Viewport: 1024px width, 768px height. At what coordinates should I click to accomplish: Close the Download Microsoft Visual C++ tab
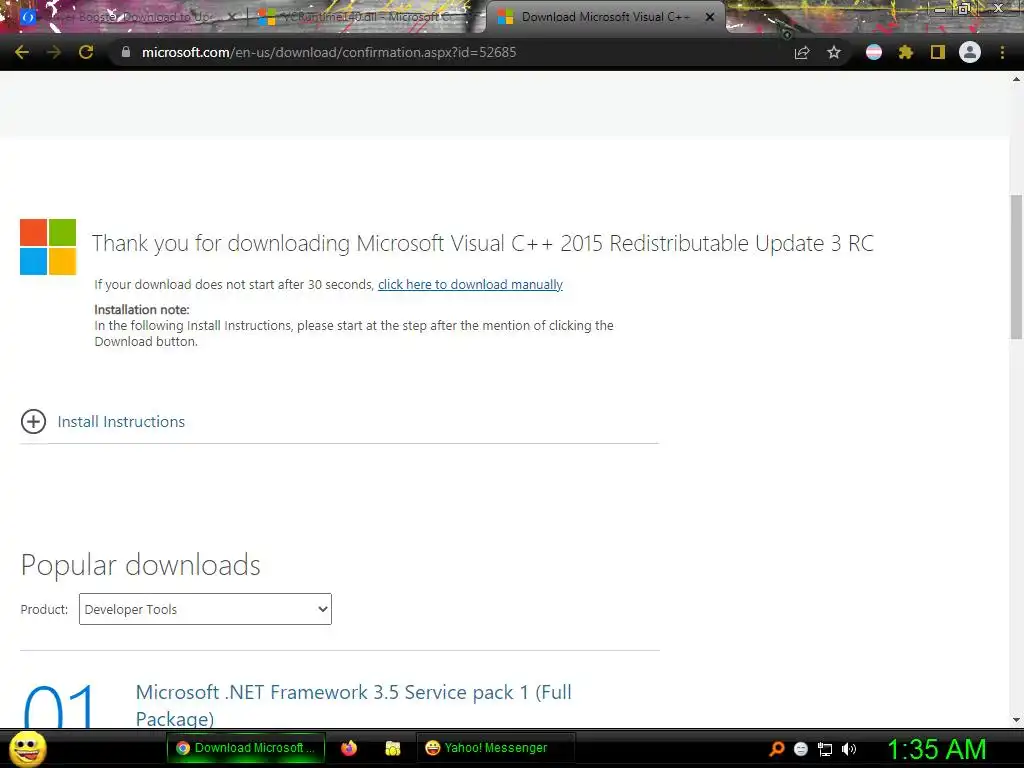(x=710, y=17)
